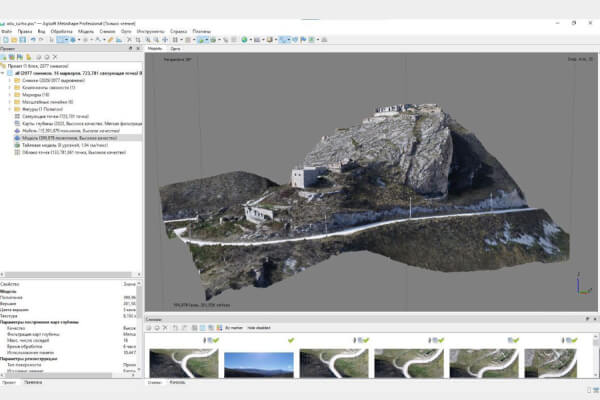Click the Redo arrow icon

pyautogui.click(x=41, y=40)
